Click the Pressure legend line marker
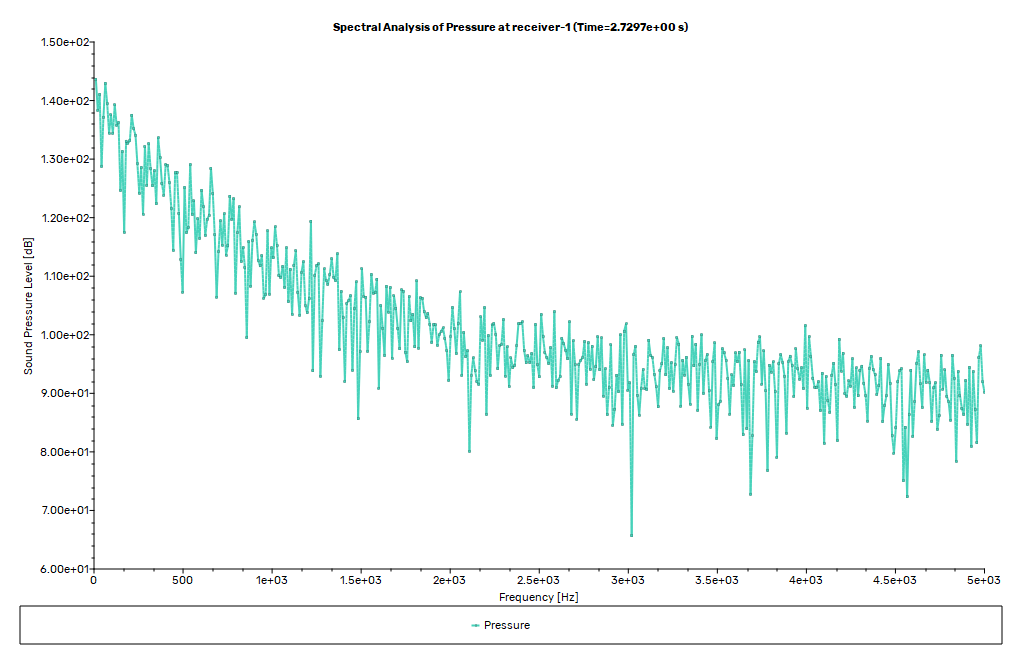Image resolution: width=1022 pixels, height=664 pixels. 475,626
